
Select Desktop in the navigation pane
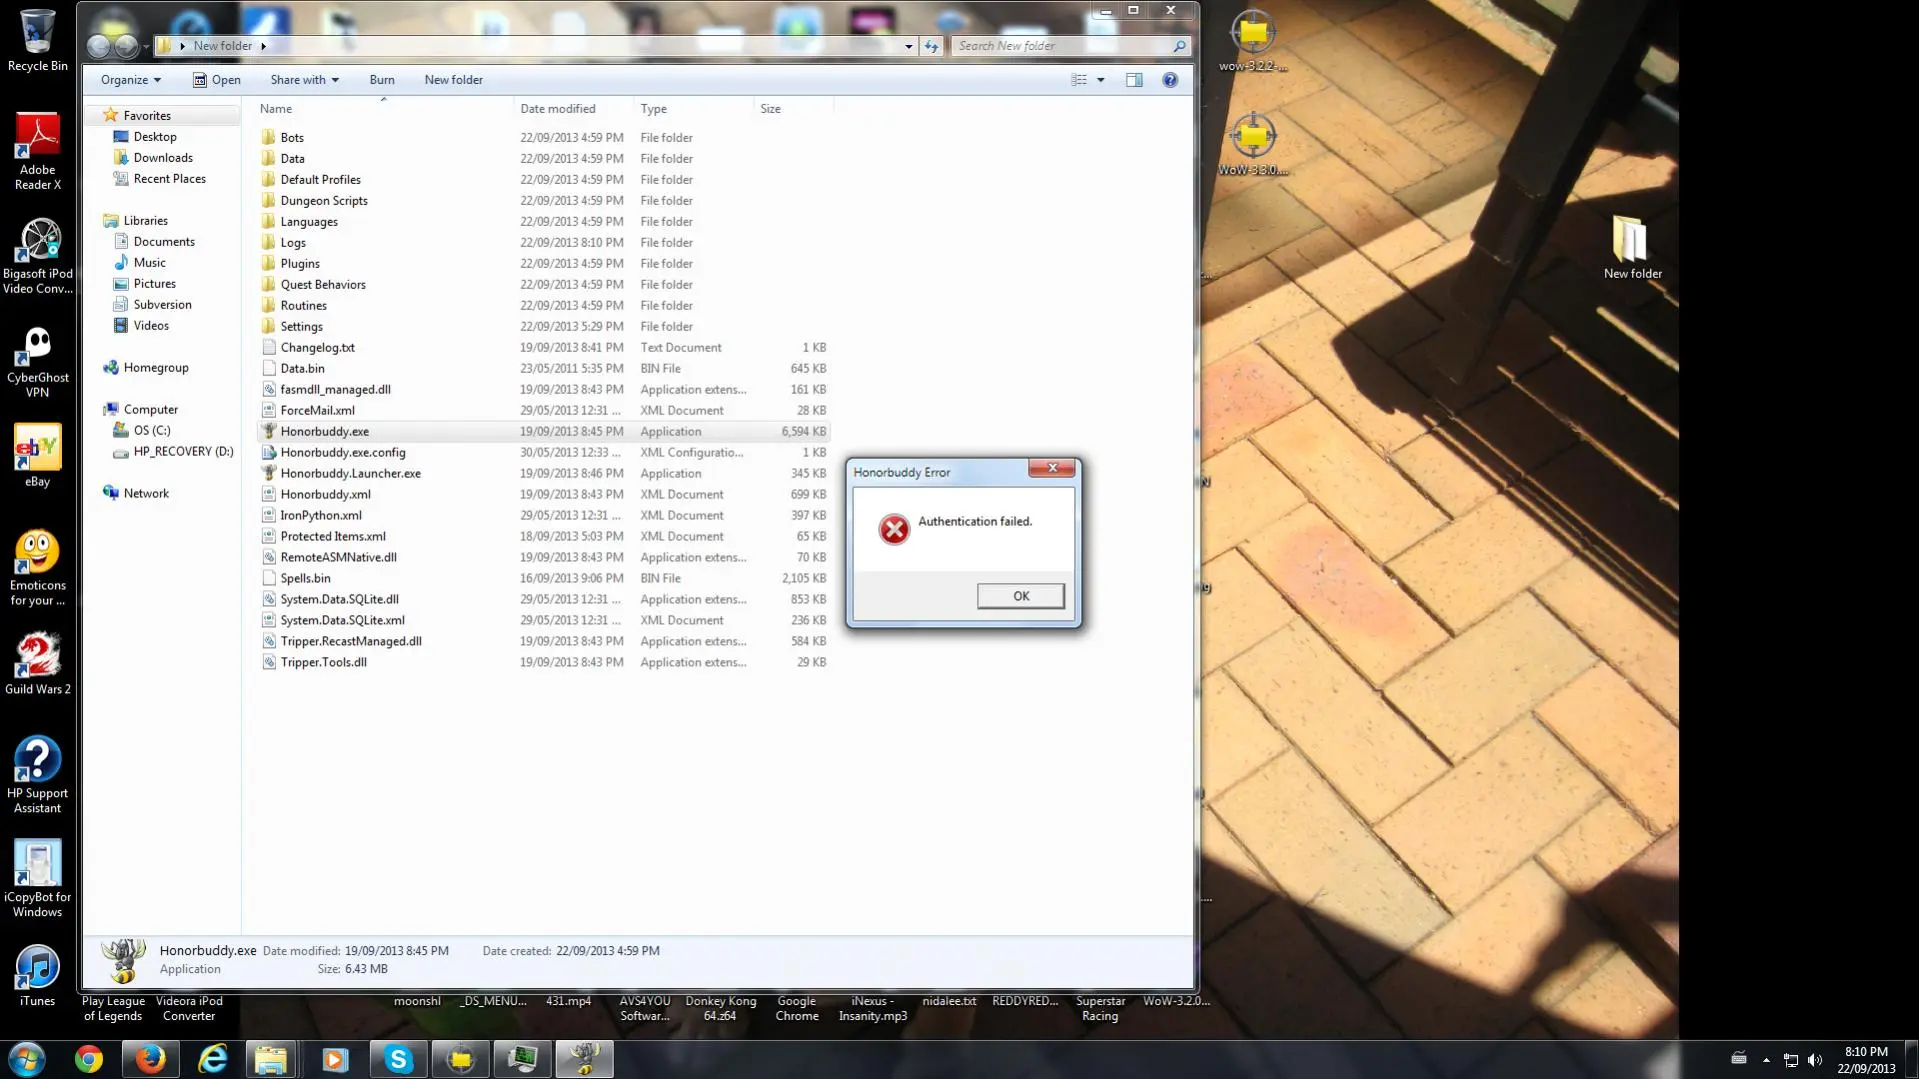(155, 137)
